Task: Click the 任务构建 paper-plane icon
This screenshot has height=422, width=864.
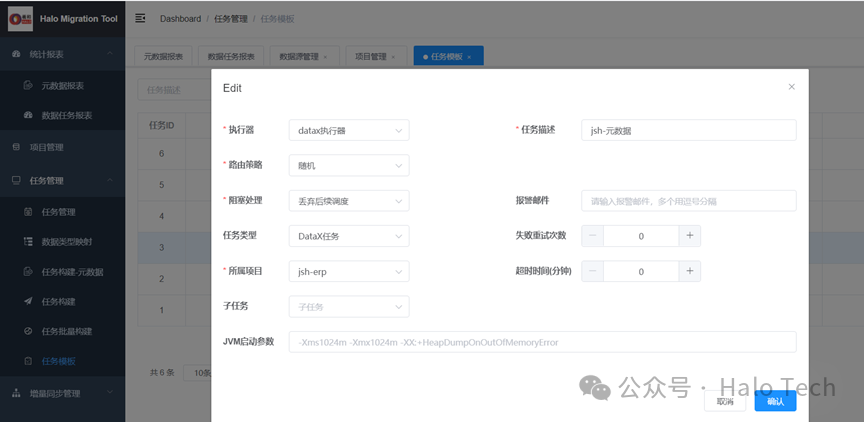Action: coord(29,301)
